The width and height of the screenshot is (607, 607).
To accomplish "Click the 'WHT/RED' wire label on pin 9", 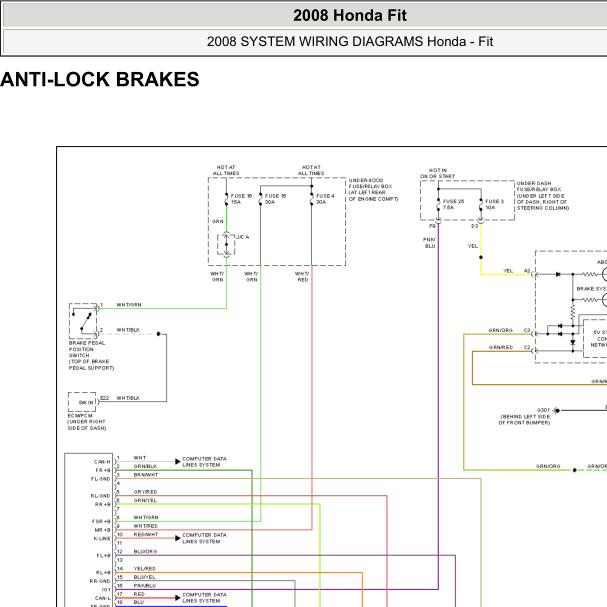I will pos(146,526).
